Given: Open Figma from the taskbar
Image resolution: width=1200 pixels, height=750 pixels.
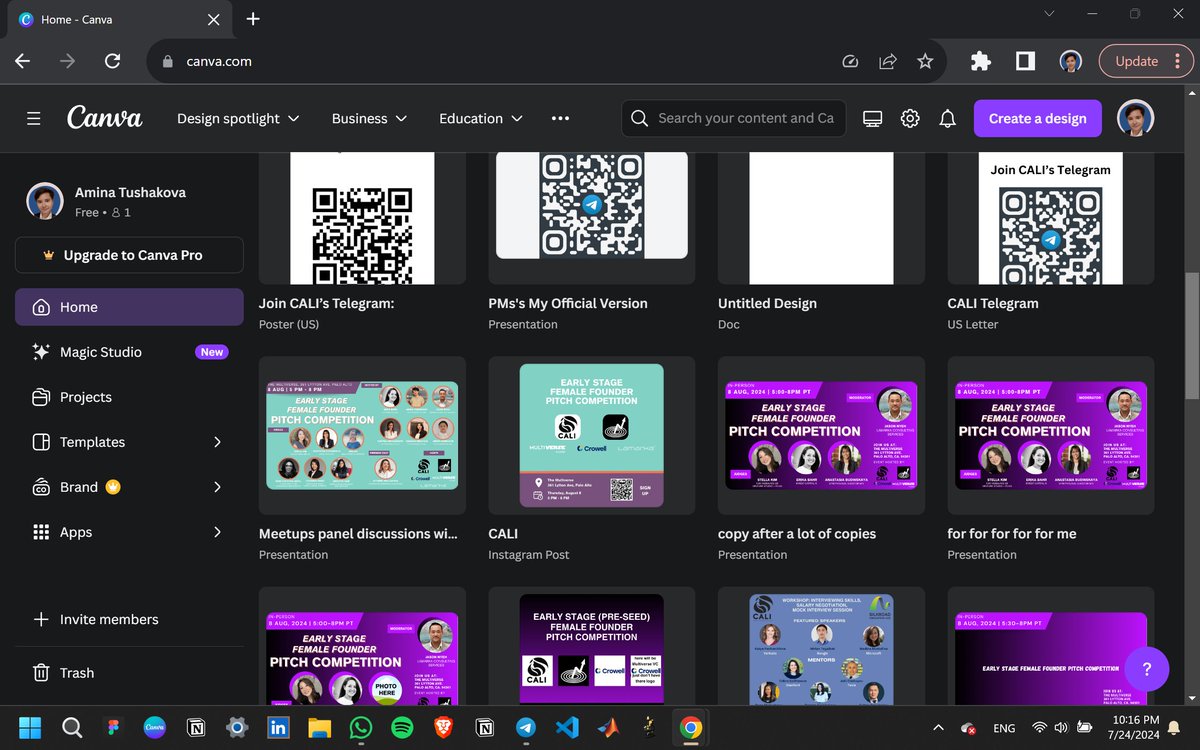Looking at the screenshot, I should [113, 728].
